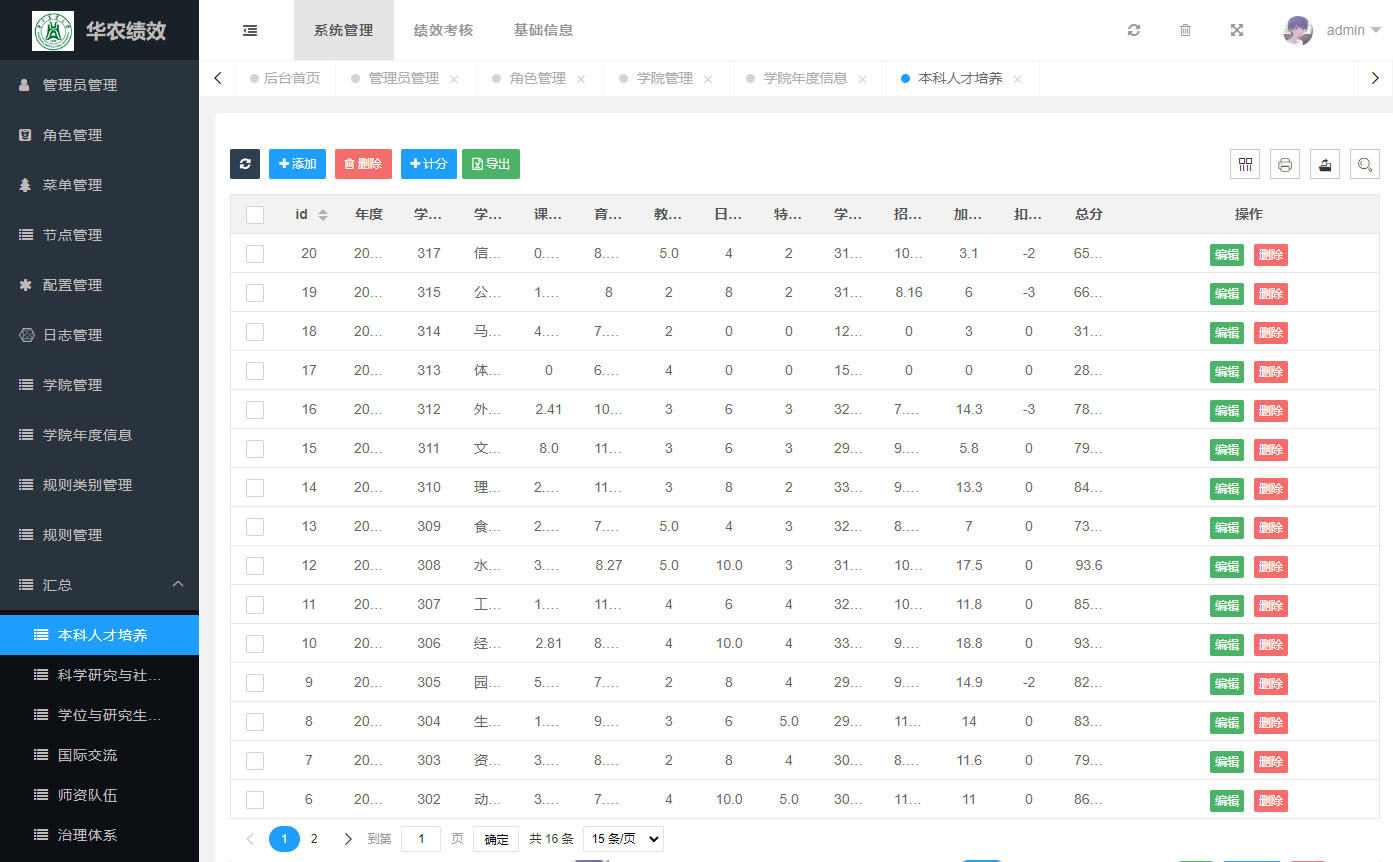Open search using the magnifier icon

pos(1364,165)
